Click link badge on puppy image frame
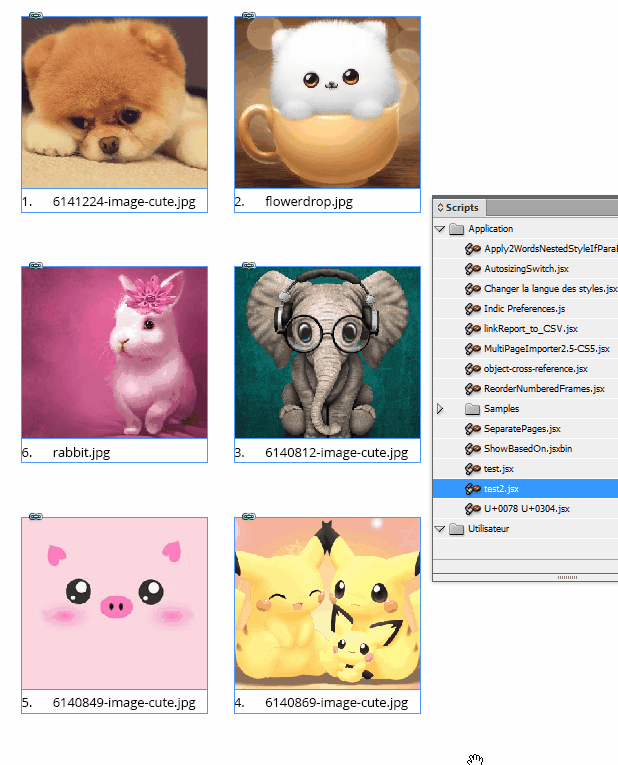 tap(36, 16)
